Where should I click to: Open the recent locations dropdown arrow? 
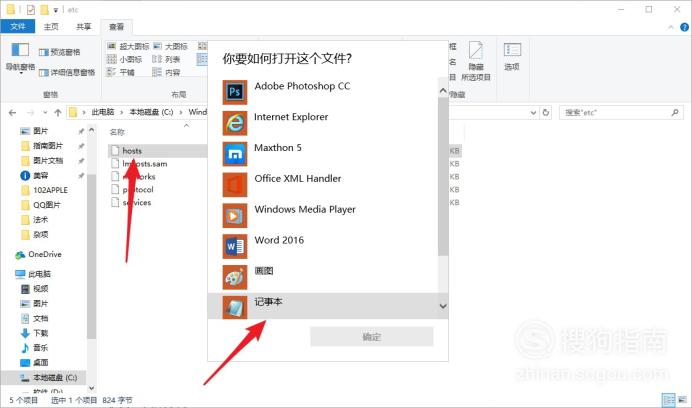(x=45, y=113)
